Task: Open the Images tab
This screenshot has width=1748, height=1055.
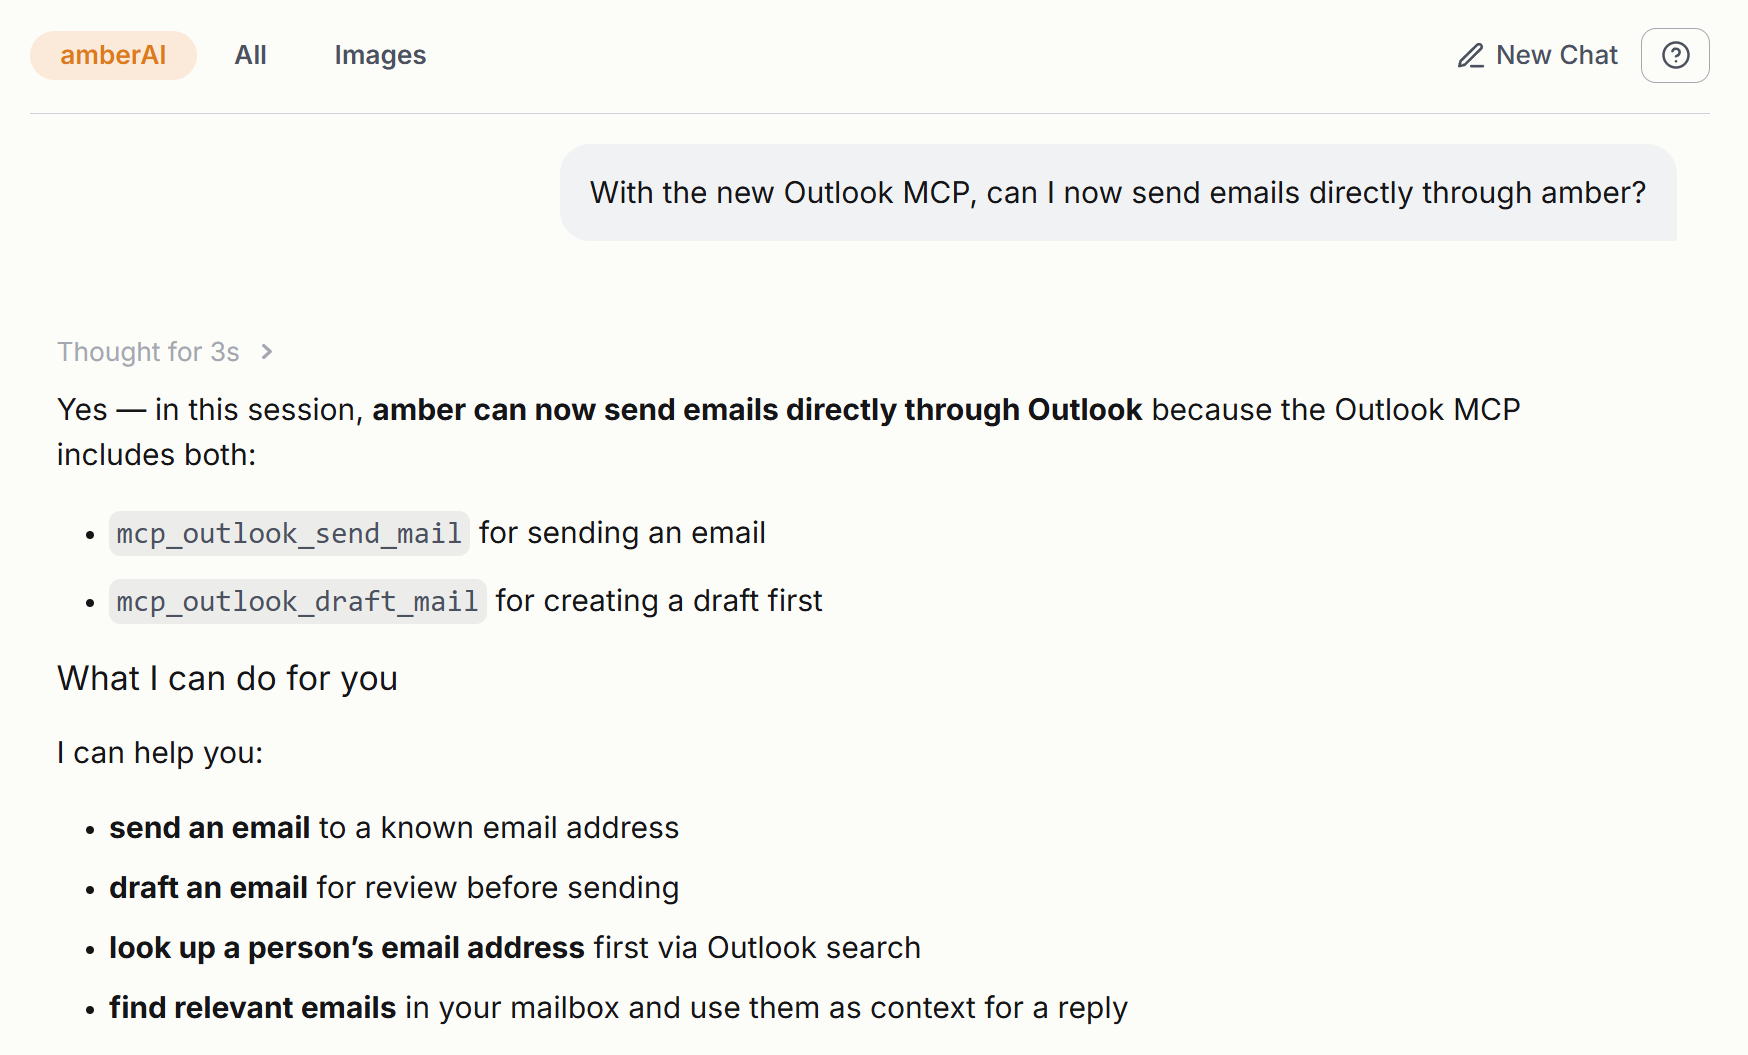Action: 380,55
